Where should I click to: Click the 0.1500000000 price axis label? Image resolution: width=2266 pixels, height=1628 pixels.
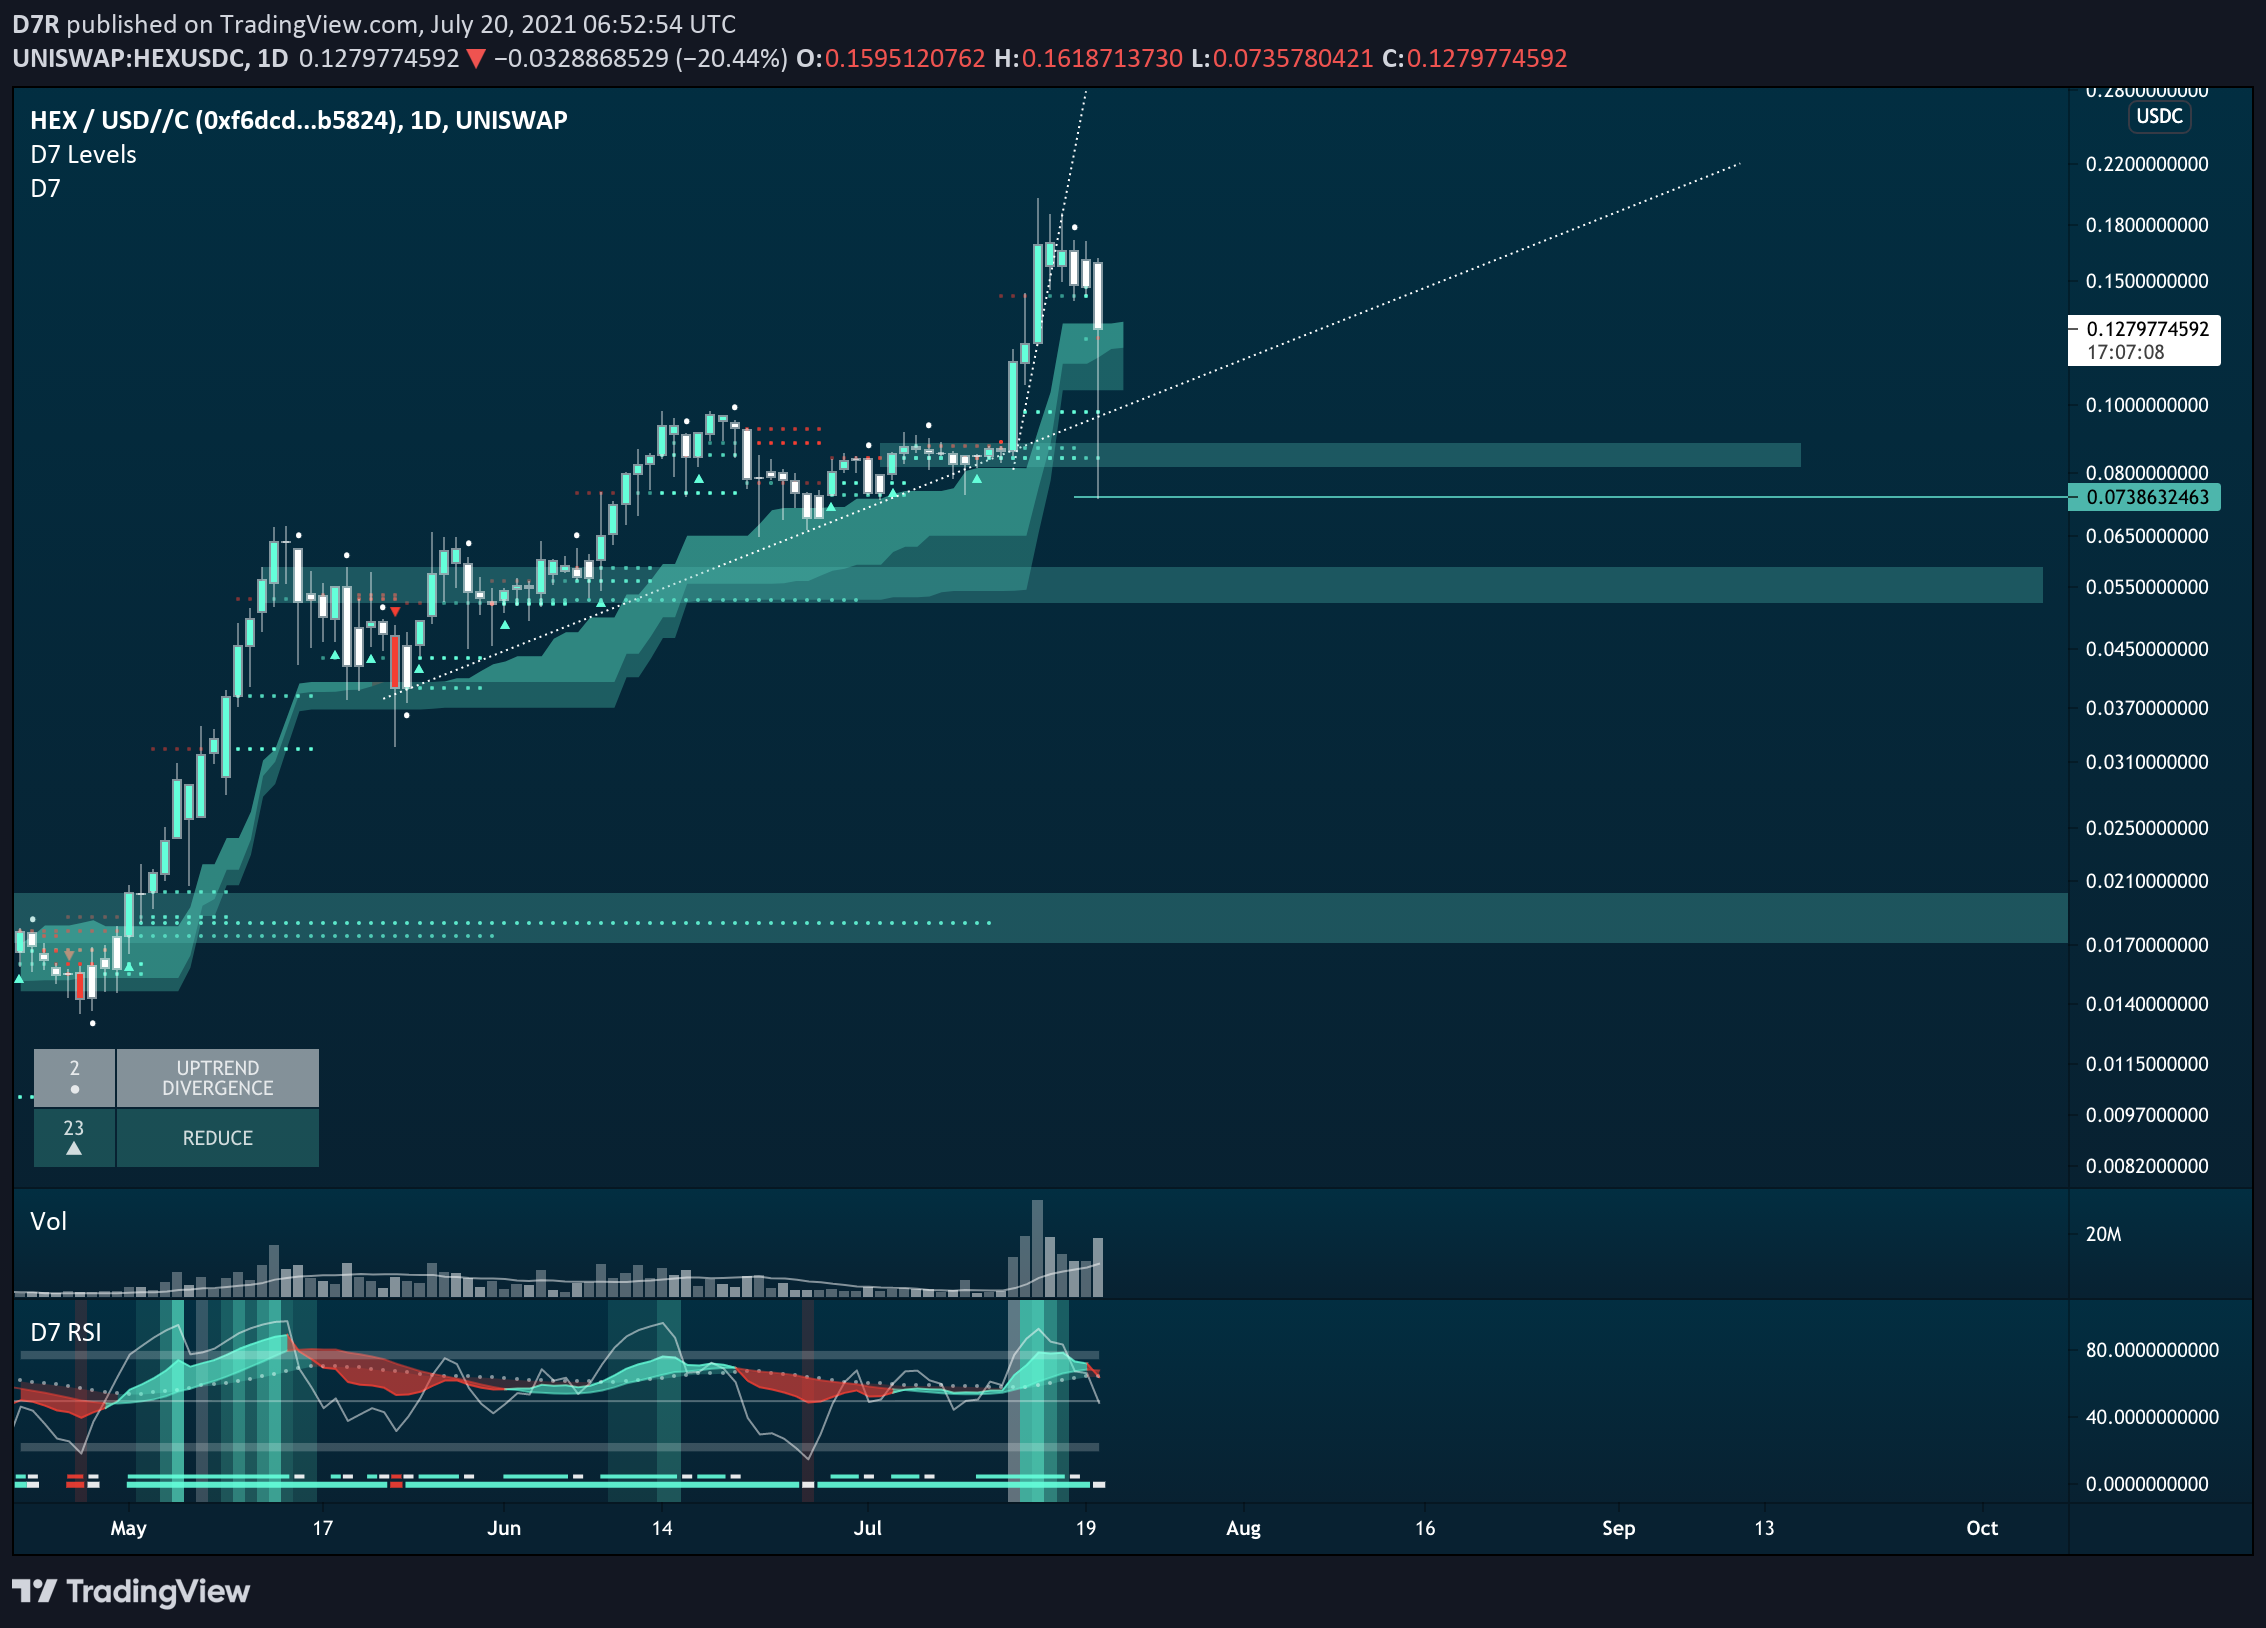click(2147, 281)
